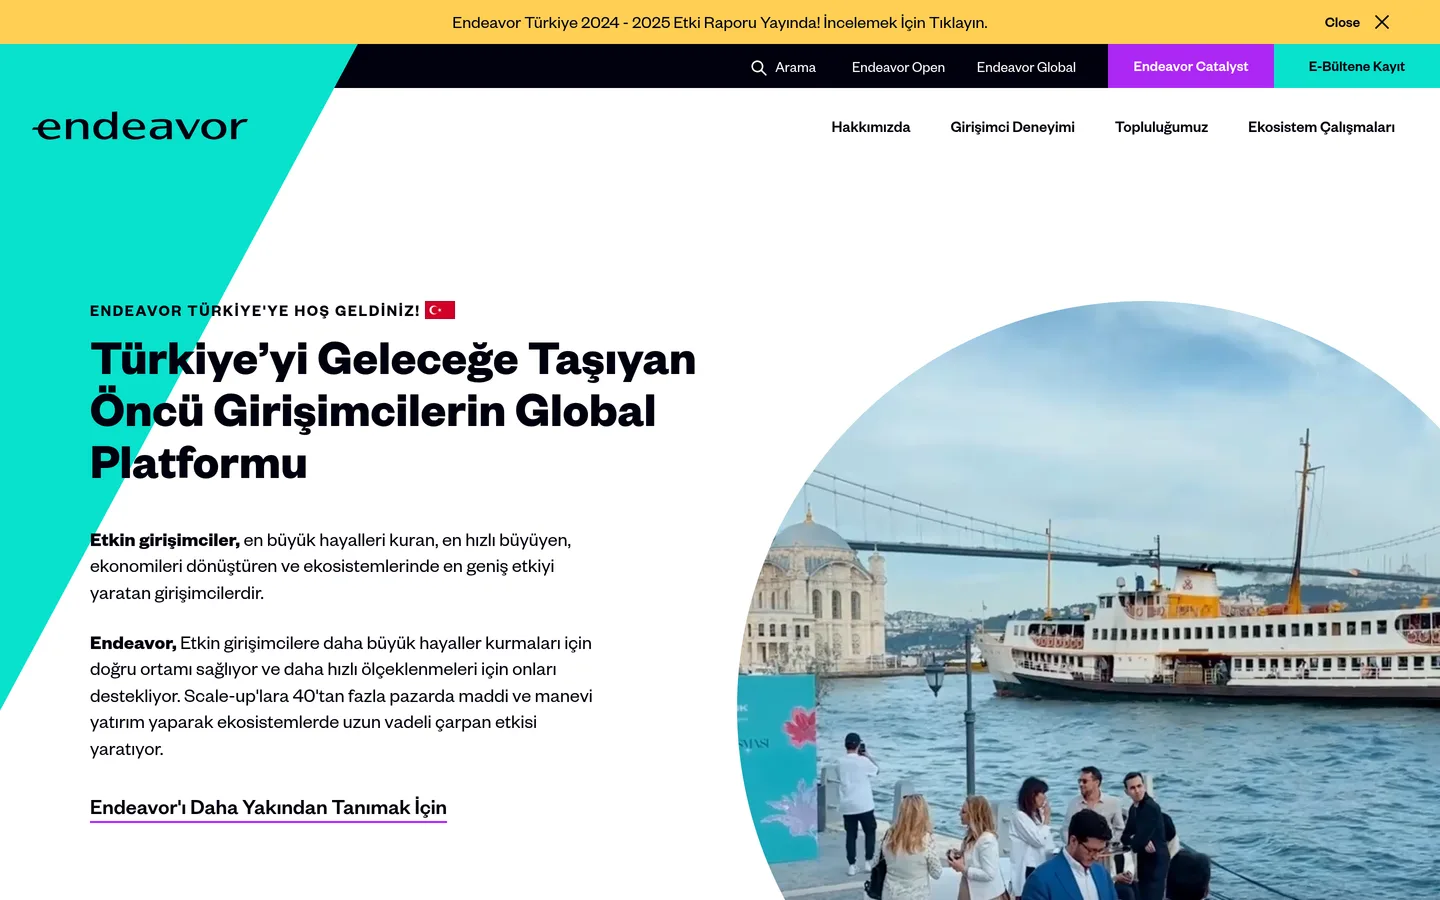Open the Endeavor logo home link
Image resolution: width=1440 pixels, height=900 pixels.
coord(140,127)
